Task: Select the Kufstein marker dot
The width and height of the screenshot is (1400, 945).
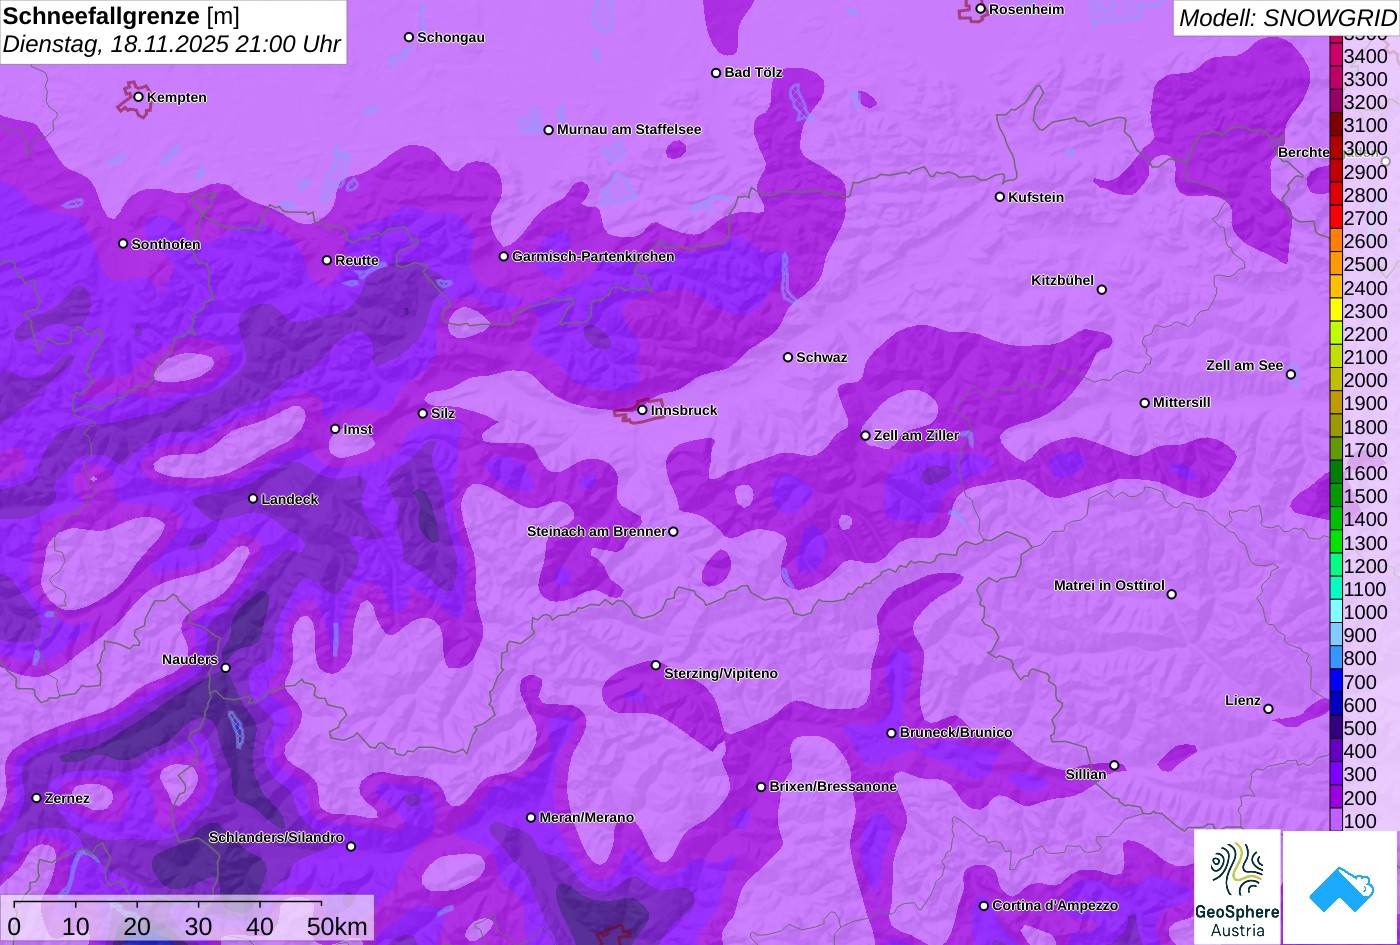Action: pyautogui.click(x=1000, y=197)
